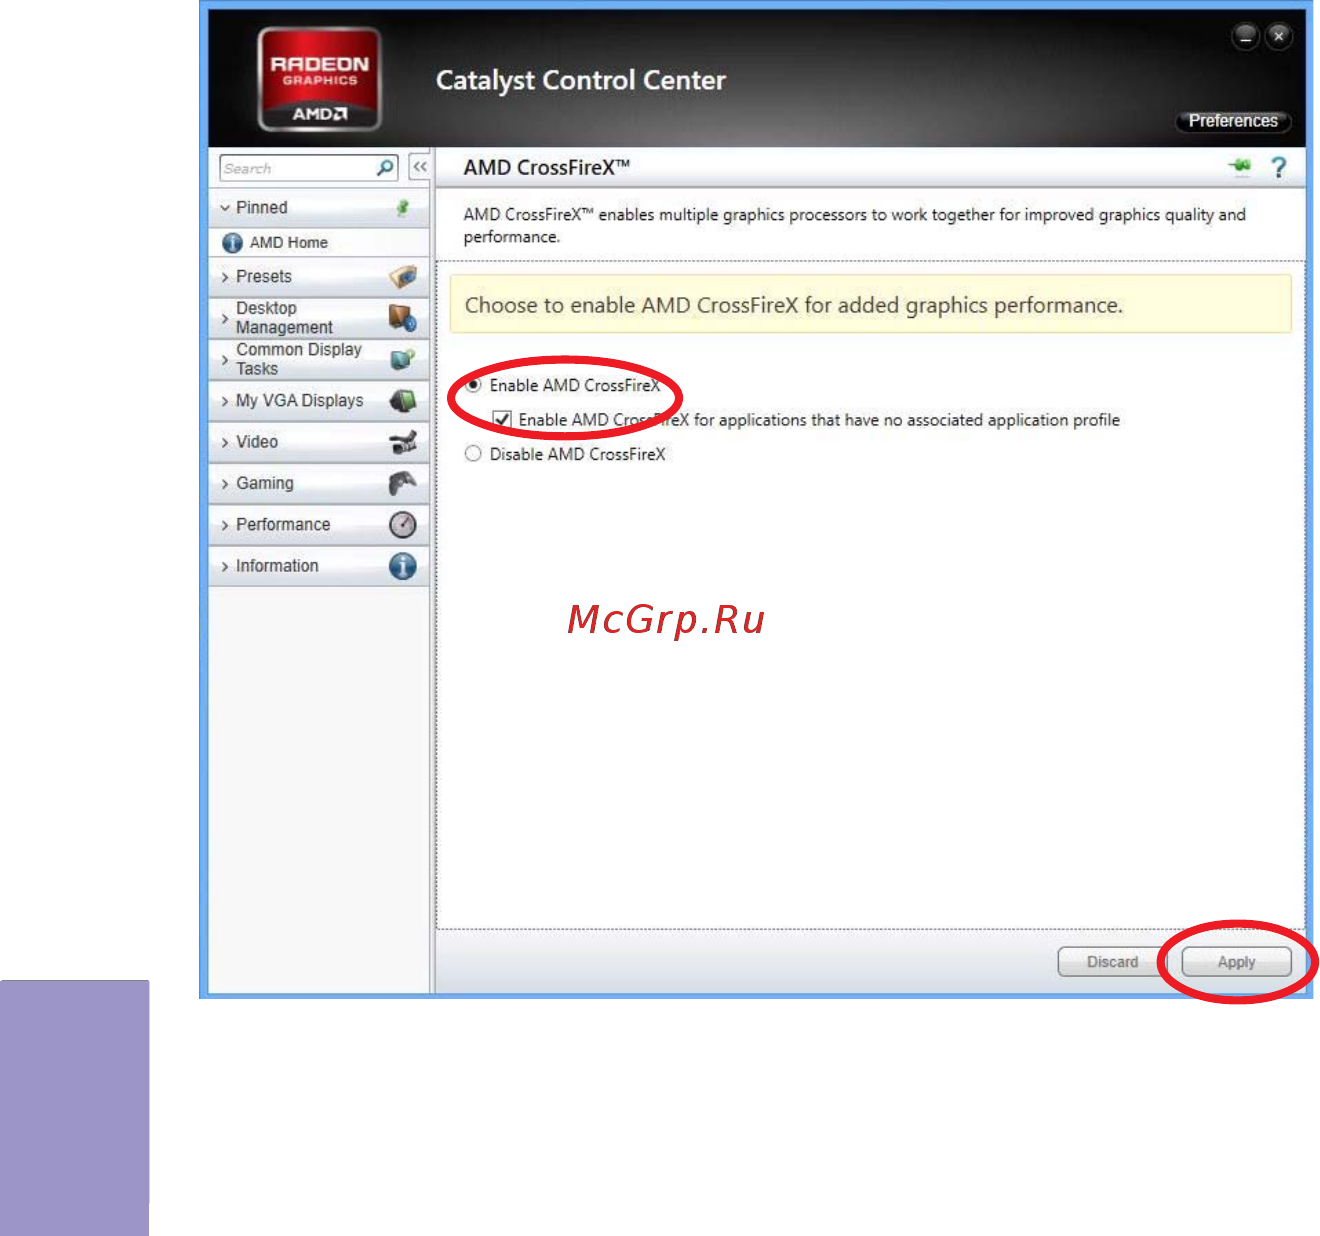Image resolution: width=1320 pixels, height=1236 pixels.
Task: Click the yellow 'Choose to enable AMD CrossFireX' banner
Action: tap(870, 304)
